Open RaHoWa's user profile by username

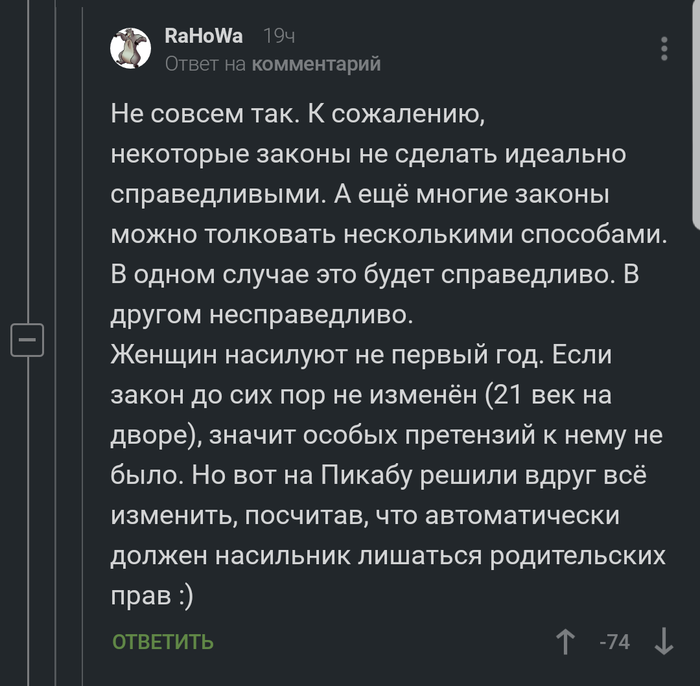(x=203, y=37)
